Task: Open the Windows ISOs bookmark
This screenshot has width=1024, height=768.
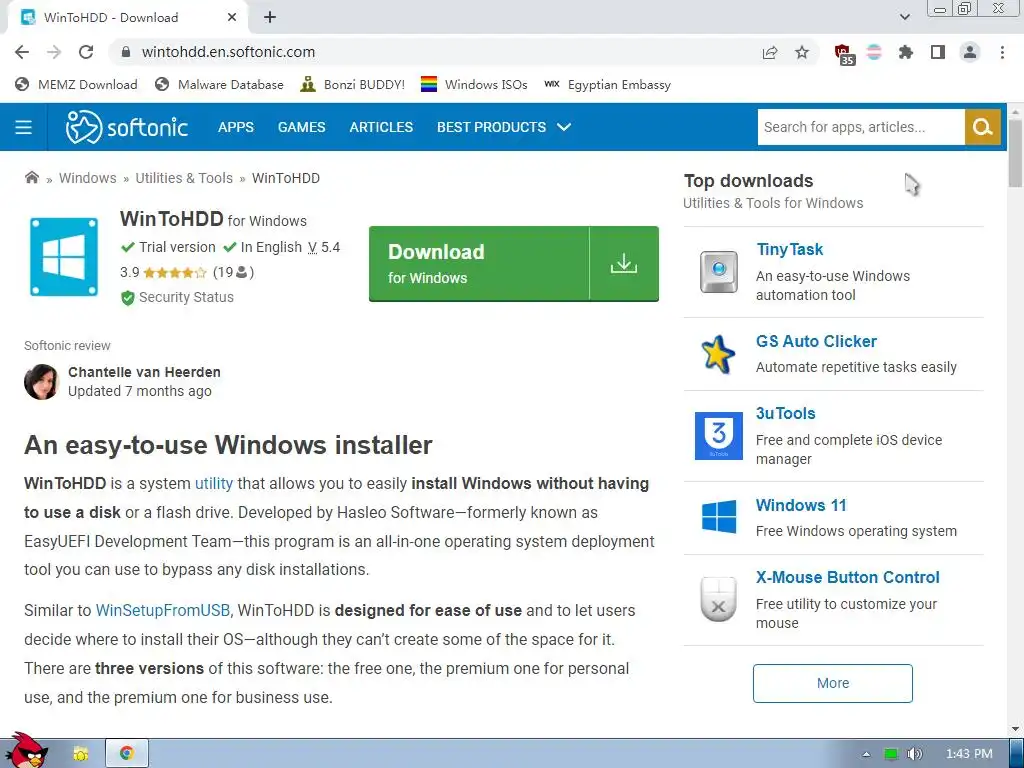Action: [473, 84]
